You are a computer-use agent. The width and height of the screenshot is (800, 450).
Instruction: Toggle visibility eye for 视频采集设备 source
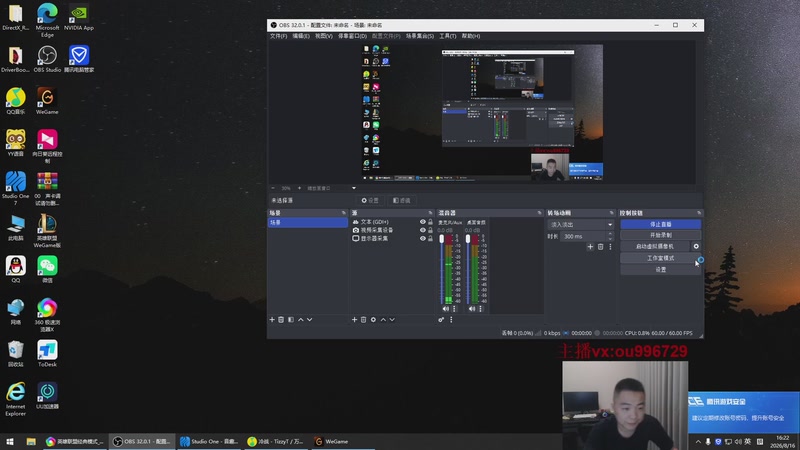(x=422, y=230)
